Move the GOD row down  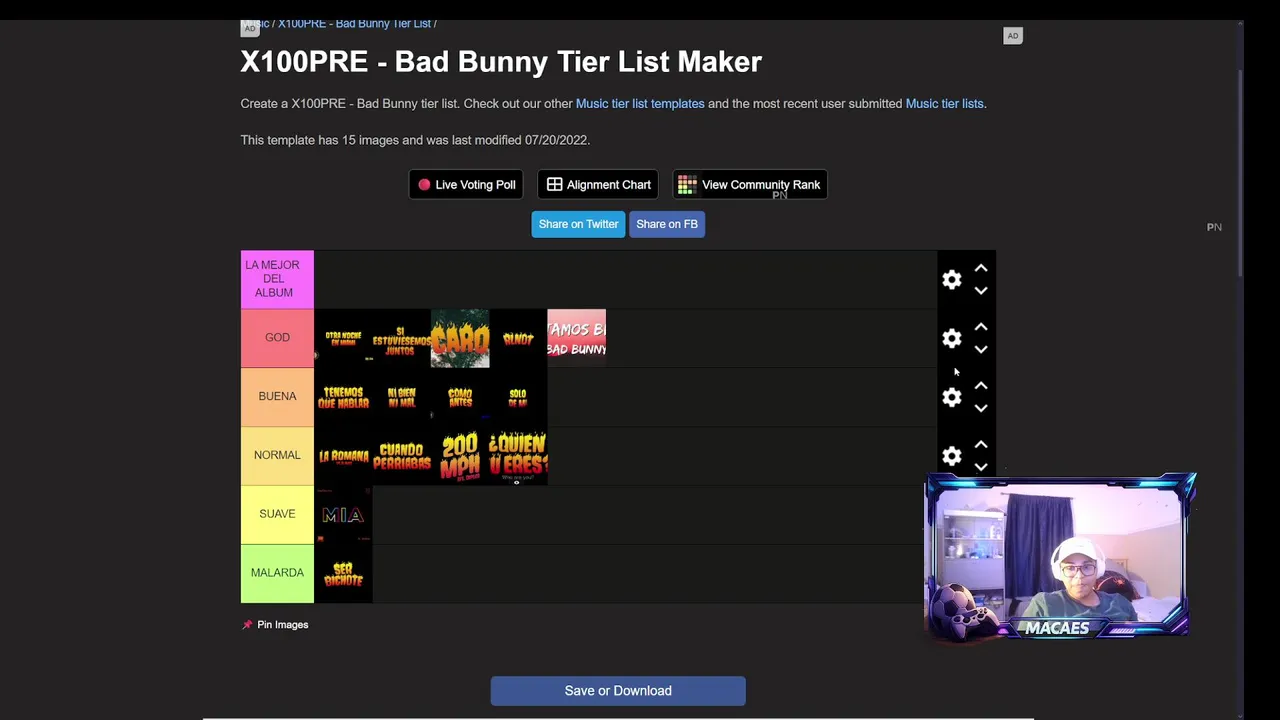pyautogui.click(x=981, y=350)
